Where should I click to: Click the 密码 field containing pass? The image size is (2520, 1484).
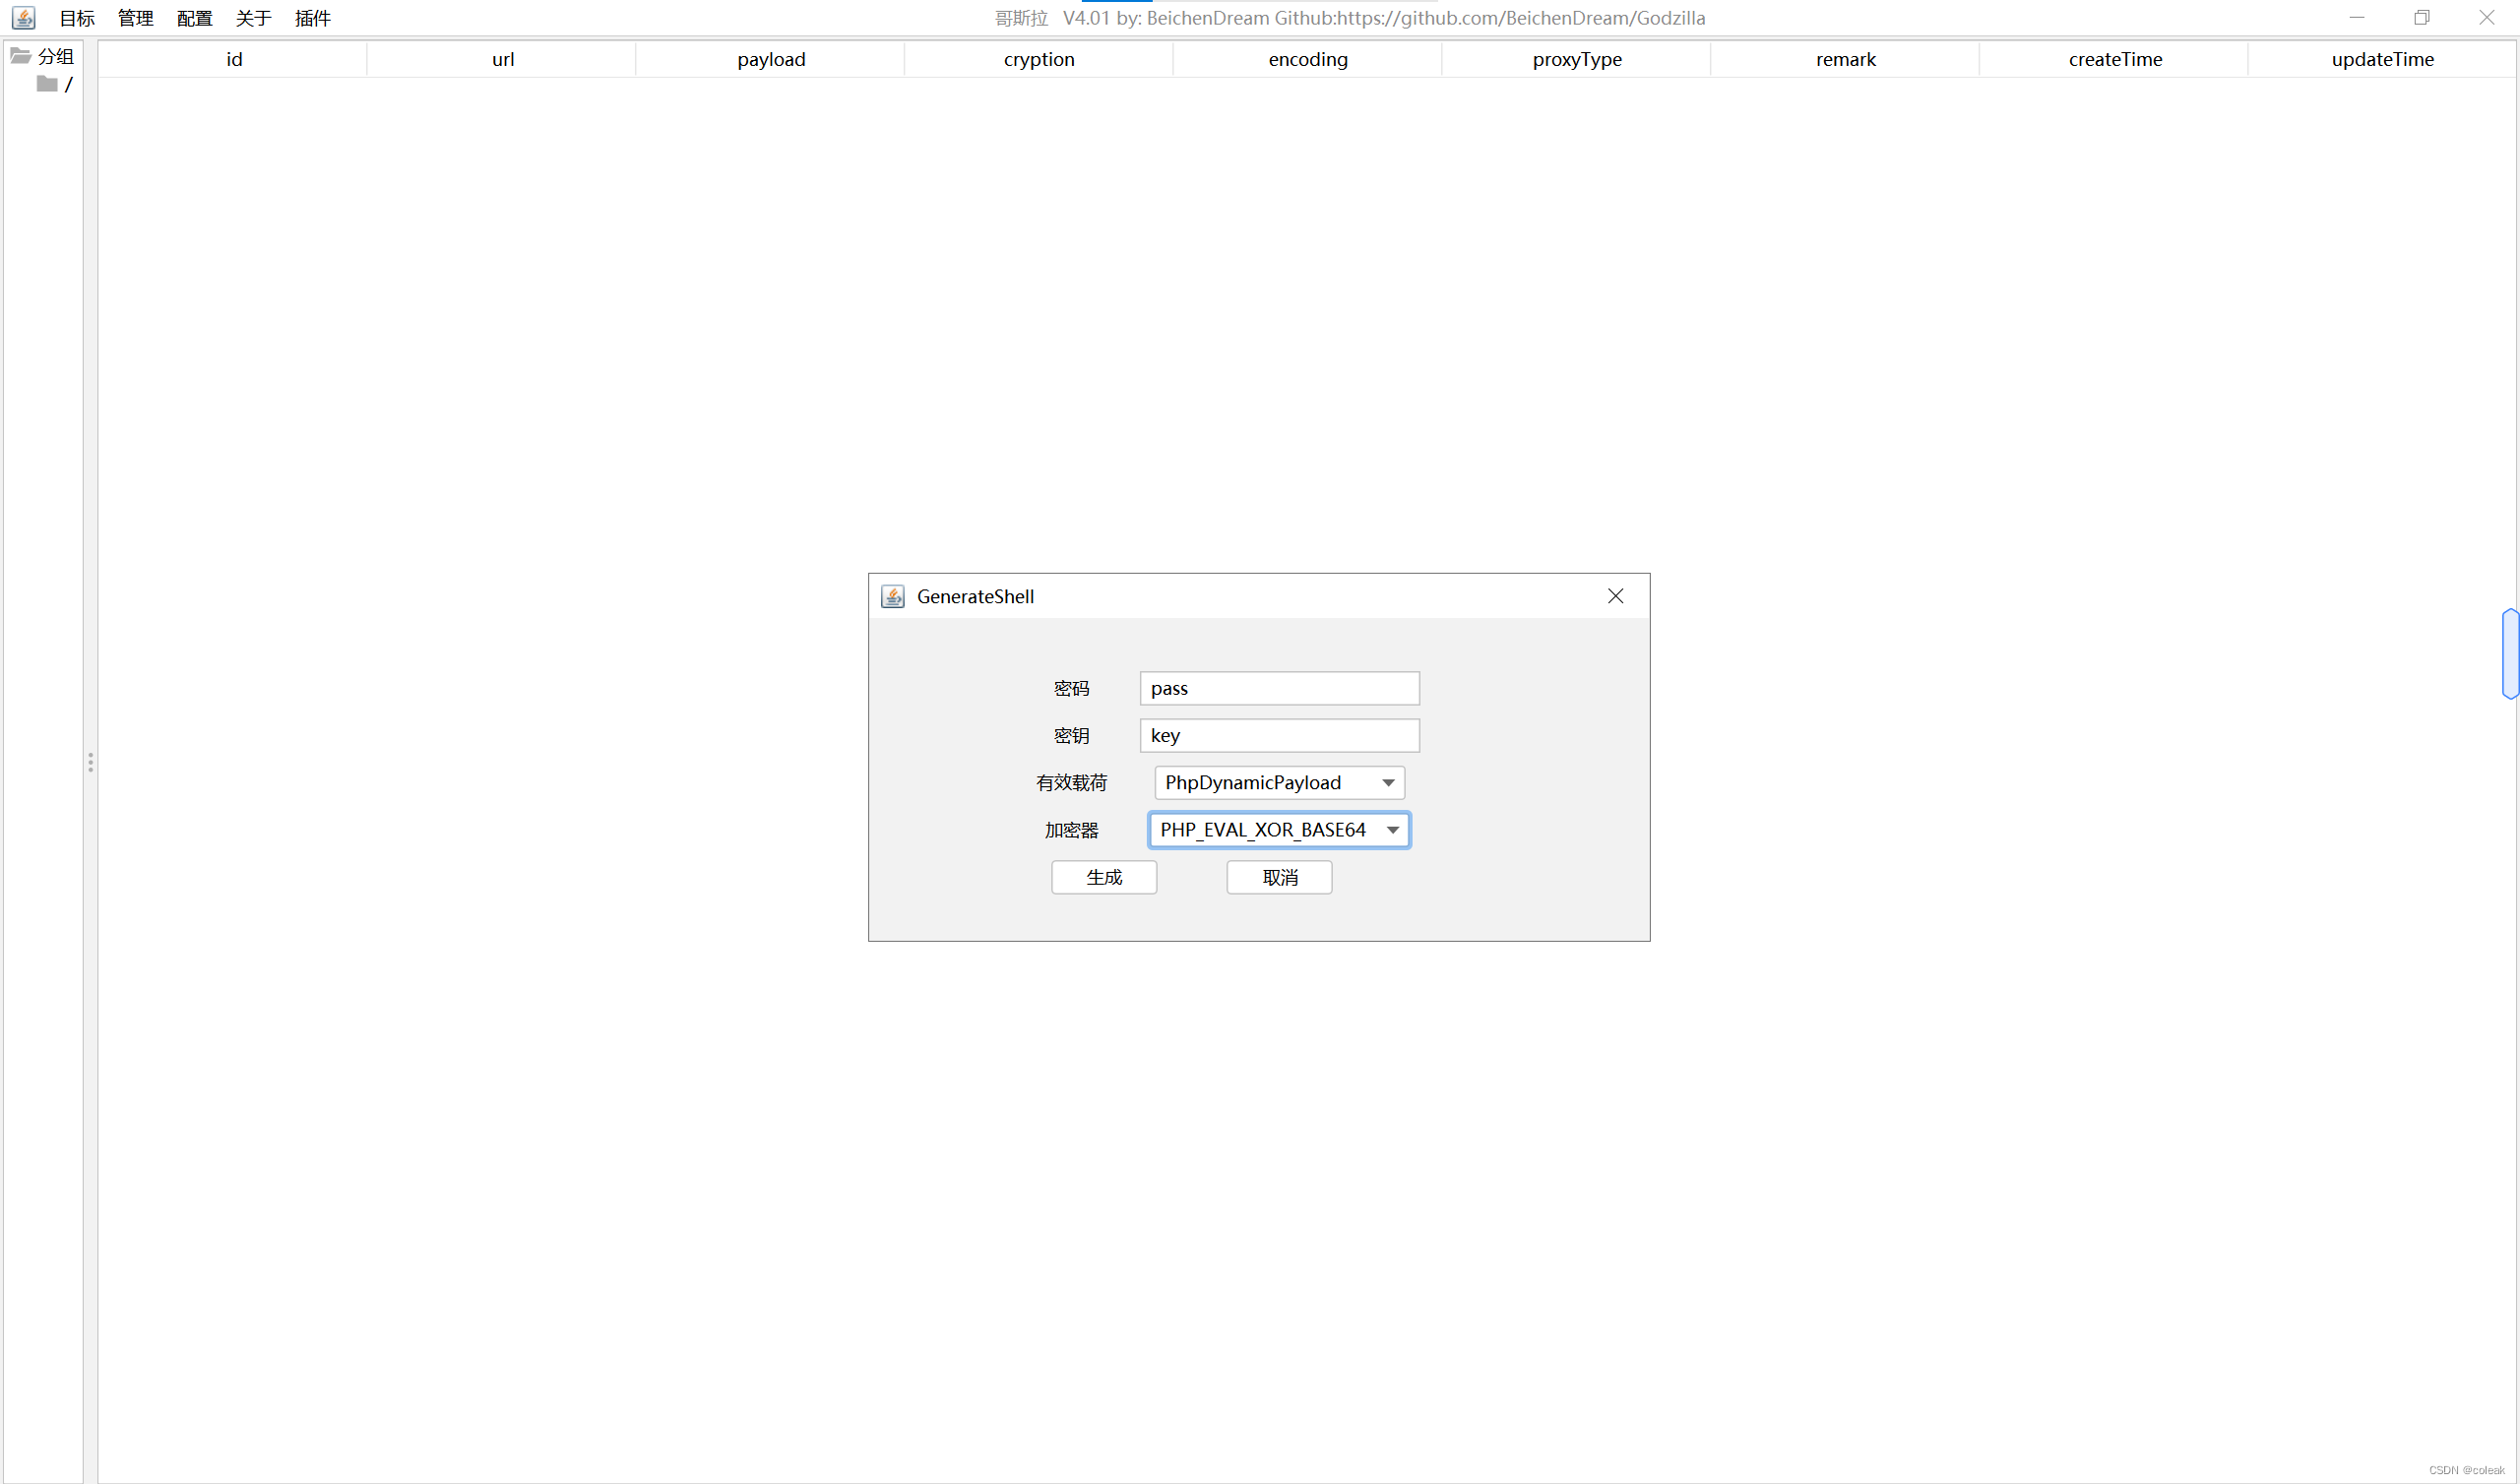(1279, 688)
